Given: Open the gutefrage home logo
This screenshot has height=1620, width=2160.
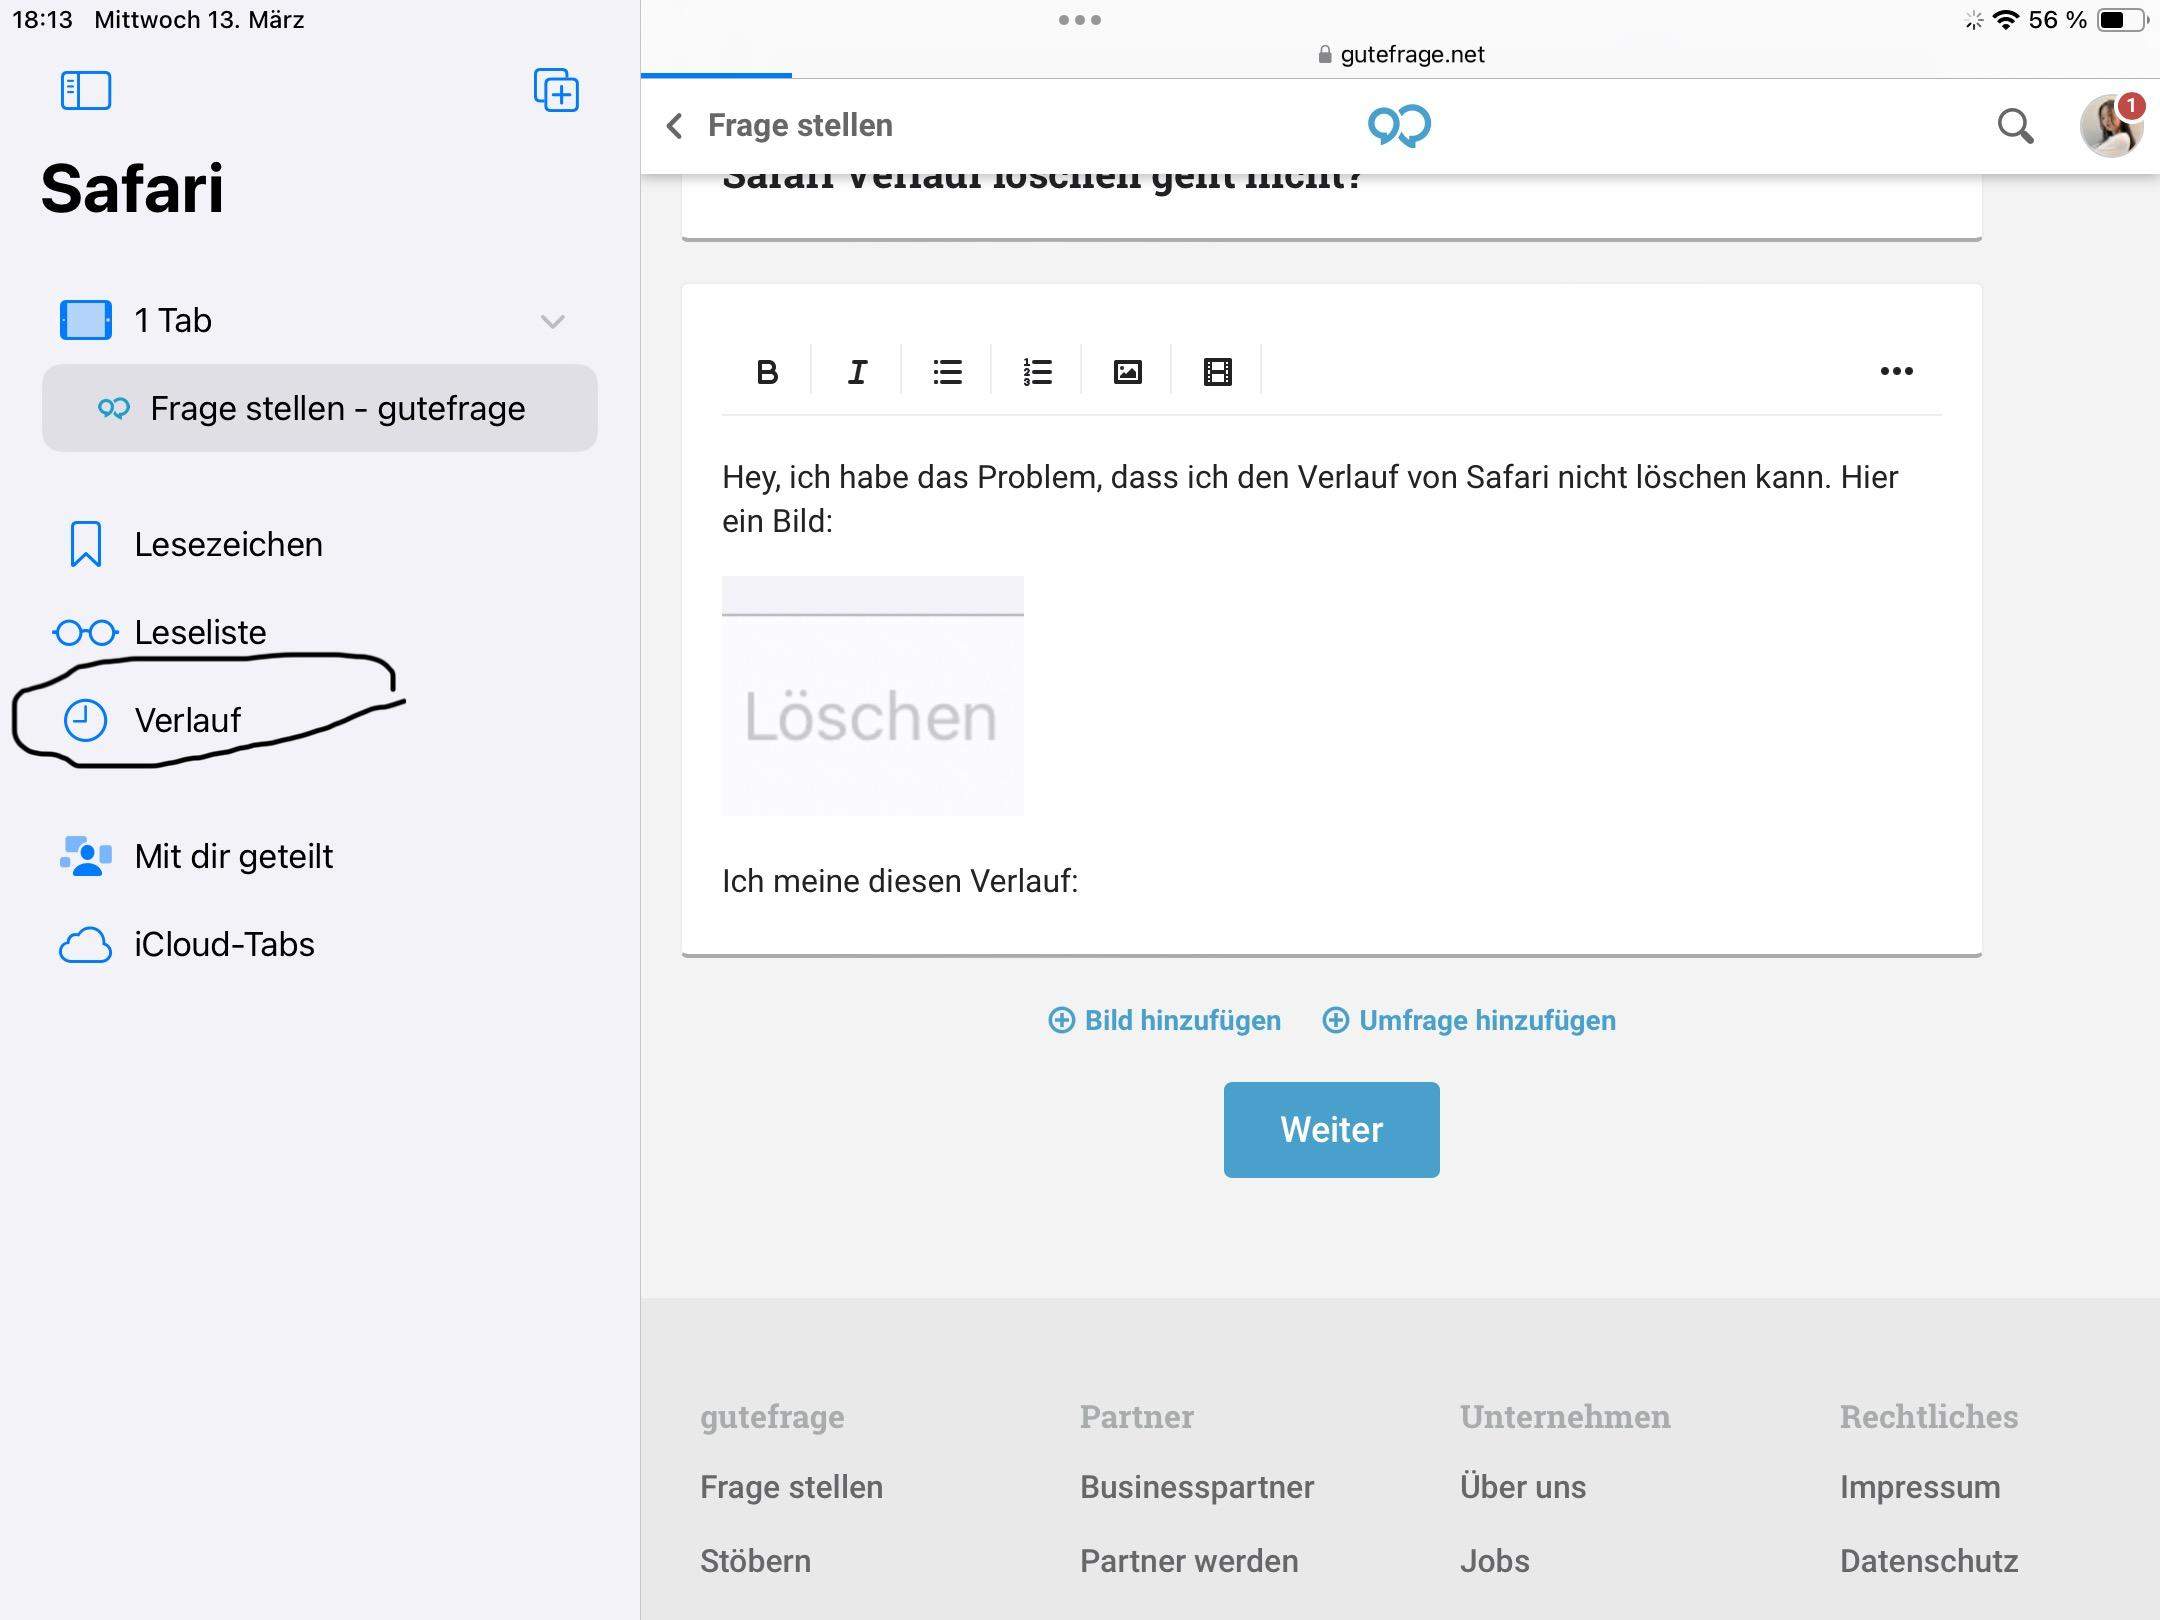Looking at the screenshot, I should click(1399, 126).
